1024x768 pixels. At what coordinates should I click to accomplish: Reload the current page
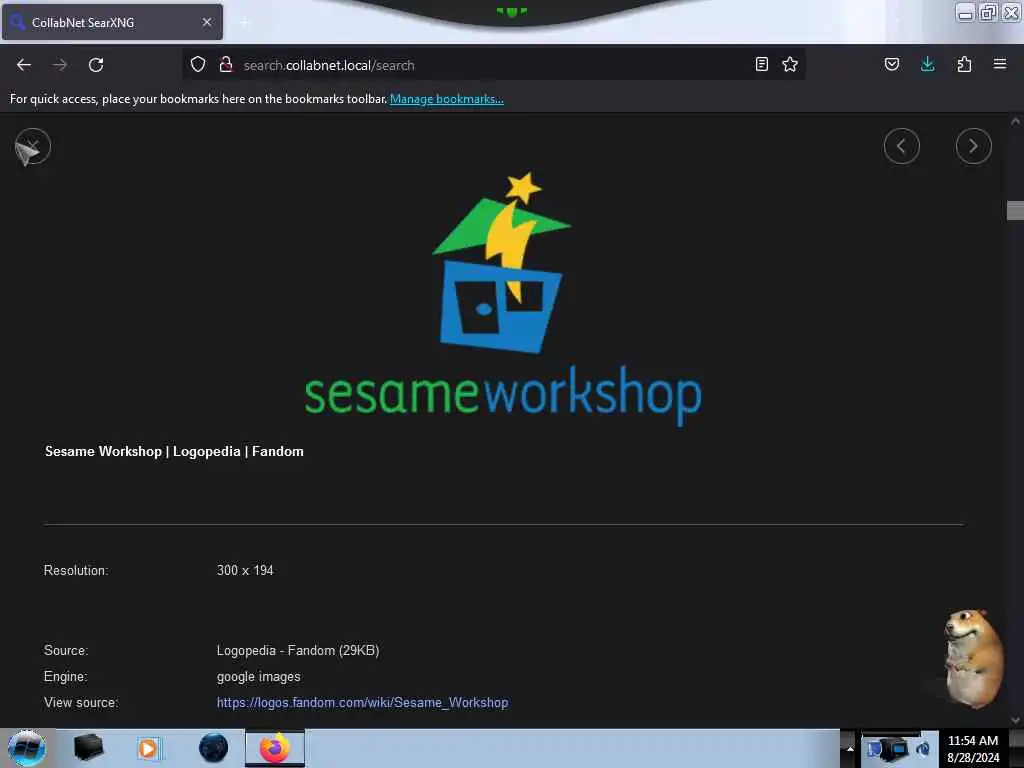tap(96, 65)
